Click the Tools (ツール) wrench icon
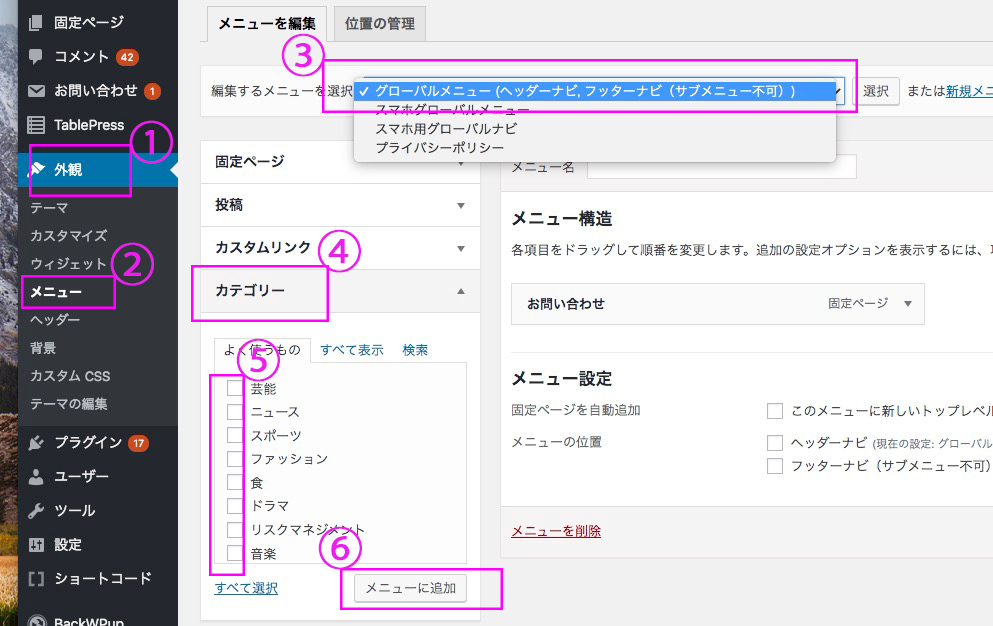Viewport: 993px width, 626px height. (x=36, y=511)
